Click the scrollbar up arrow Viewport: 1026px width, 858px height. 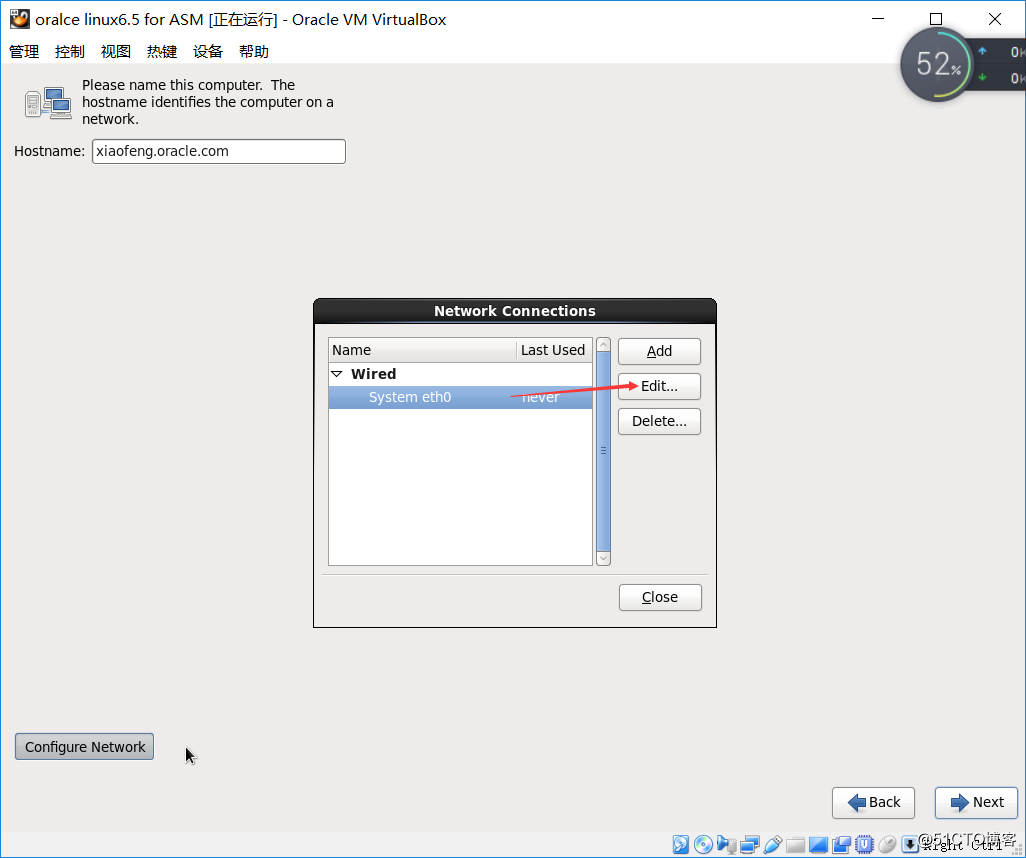603,345
